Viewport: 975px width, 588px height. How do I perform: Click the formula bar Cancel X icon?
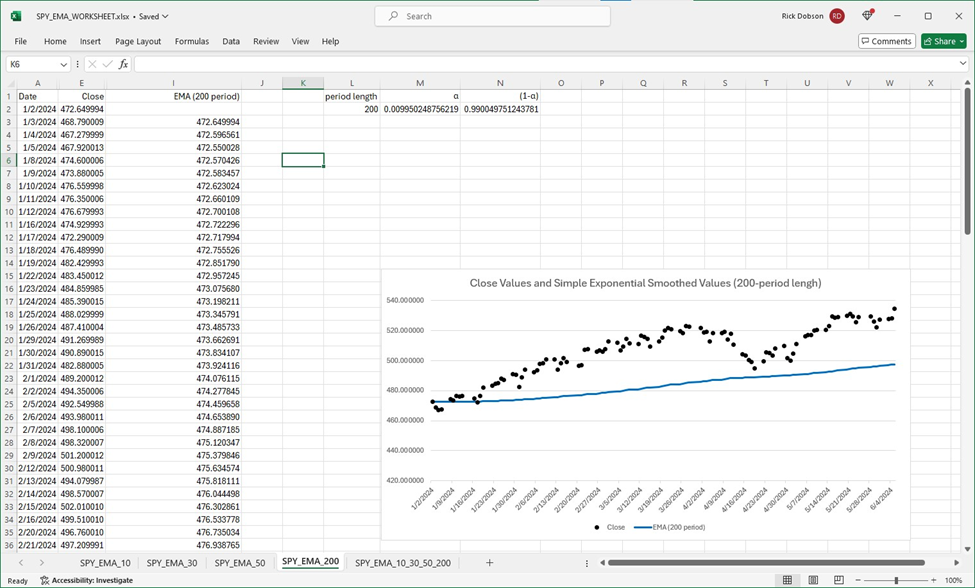click(92, 64)
